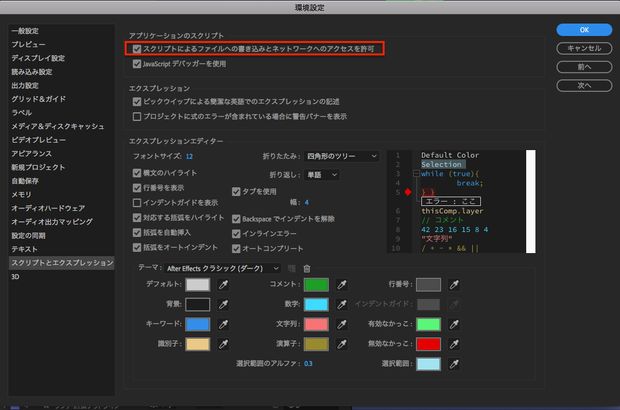Image resolution: width=620 pixels, height=410 pixels.
Task: Click the eyedropper for 行番号 color
Action: (454, 284)
